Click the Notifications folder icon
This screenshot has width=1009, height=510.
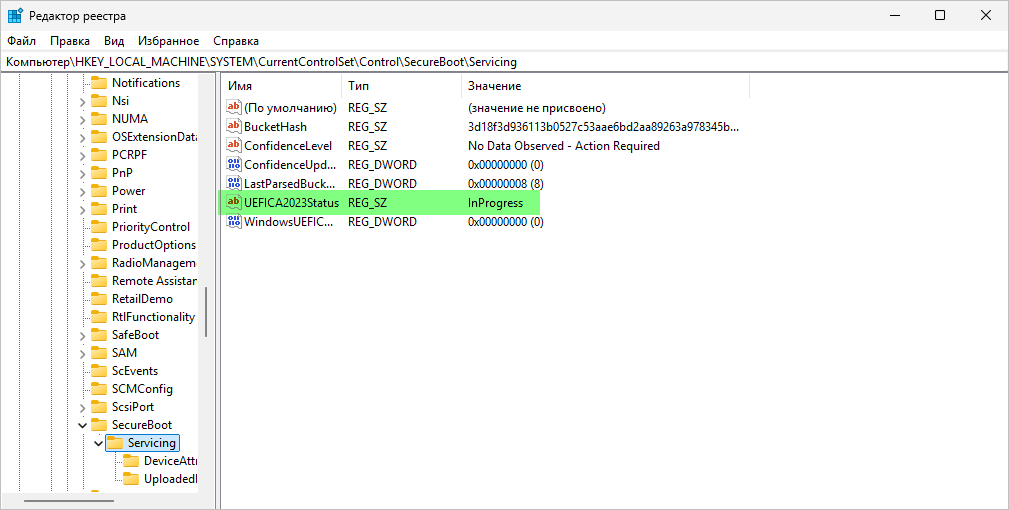pyautogui.click(x=99, y=83)
